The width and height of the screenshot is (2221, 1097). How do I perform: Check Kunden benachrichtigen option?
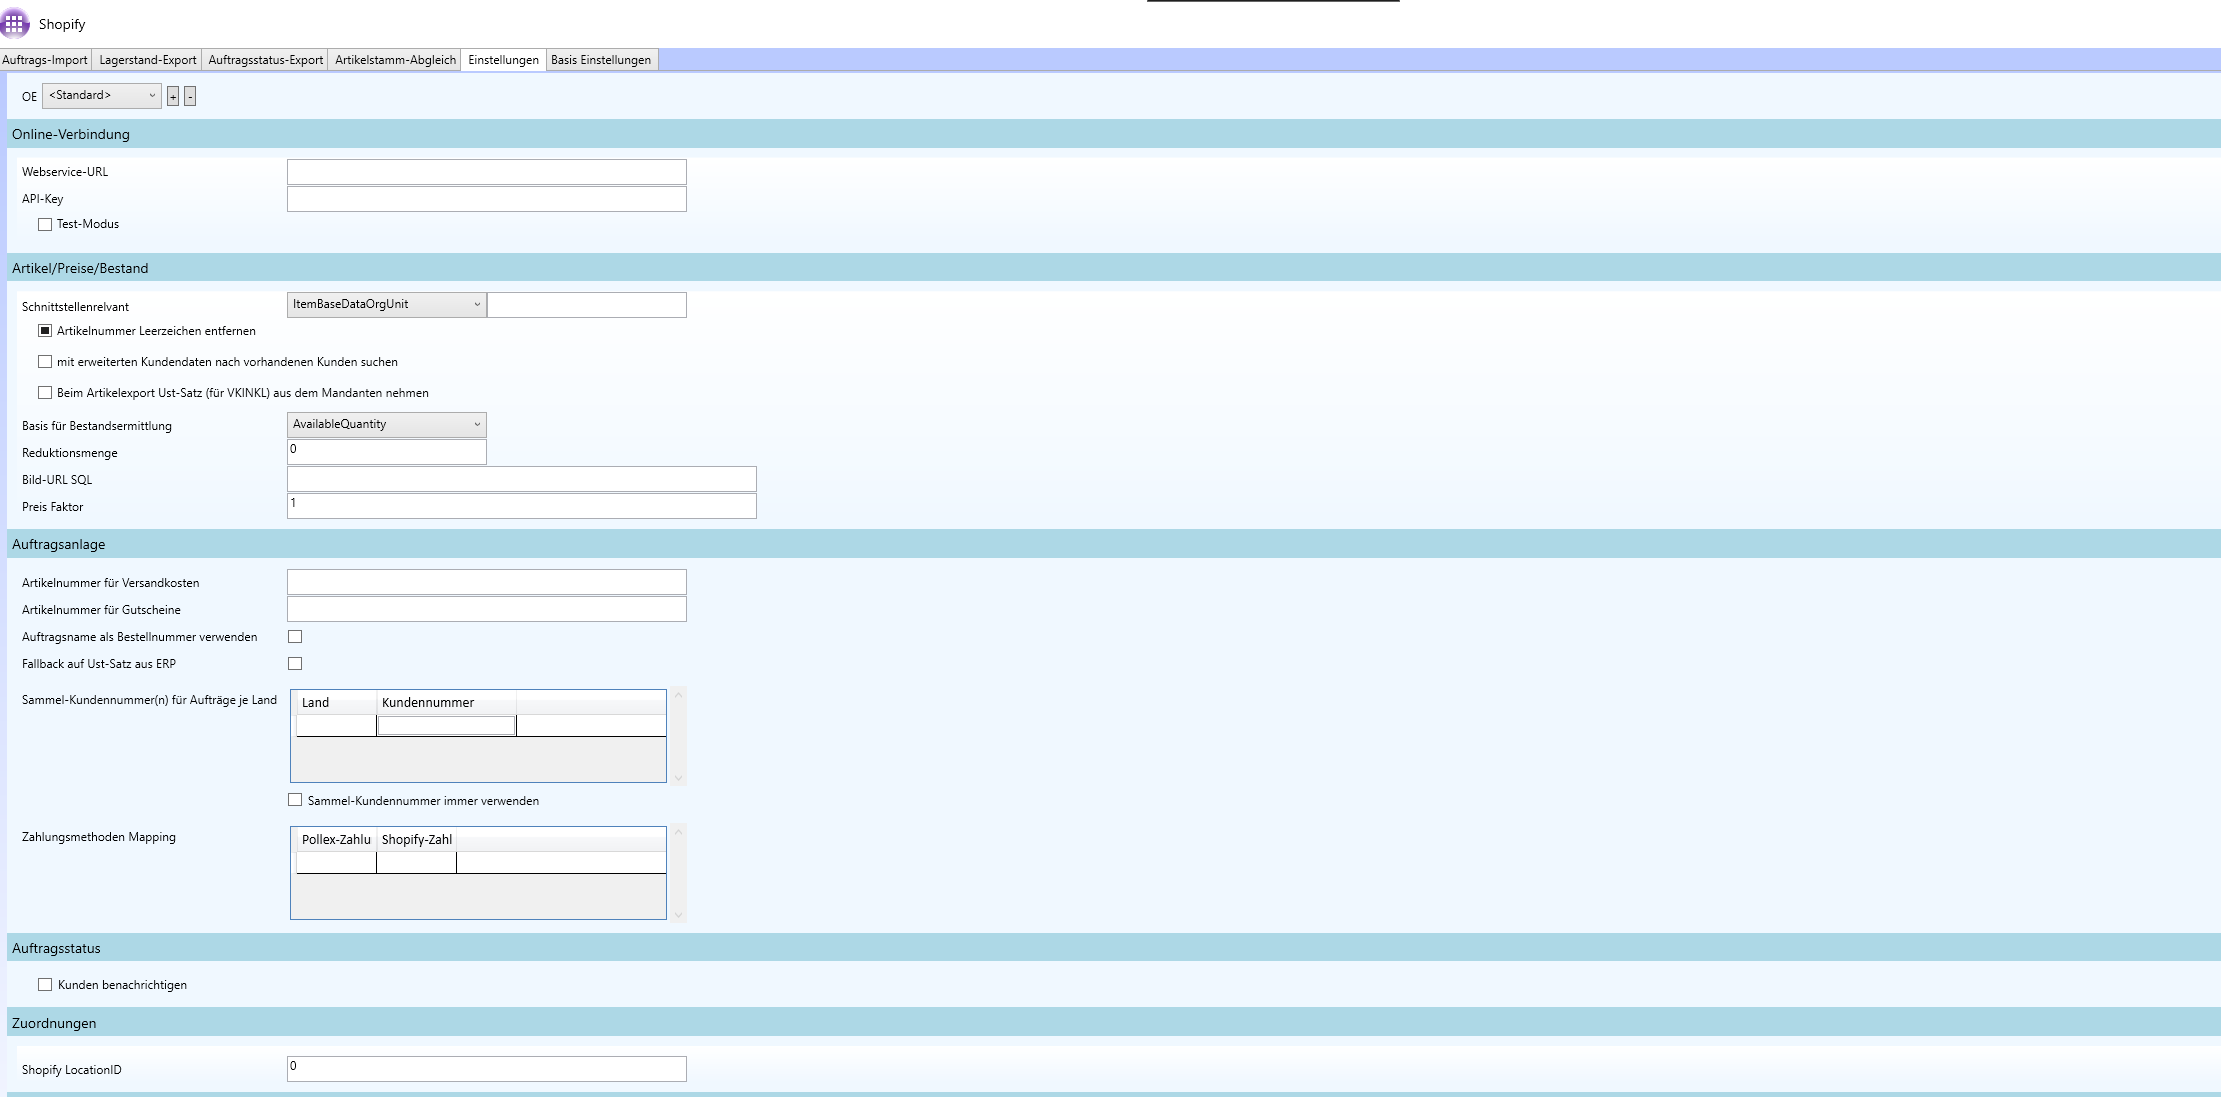coord(45,985)
